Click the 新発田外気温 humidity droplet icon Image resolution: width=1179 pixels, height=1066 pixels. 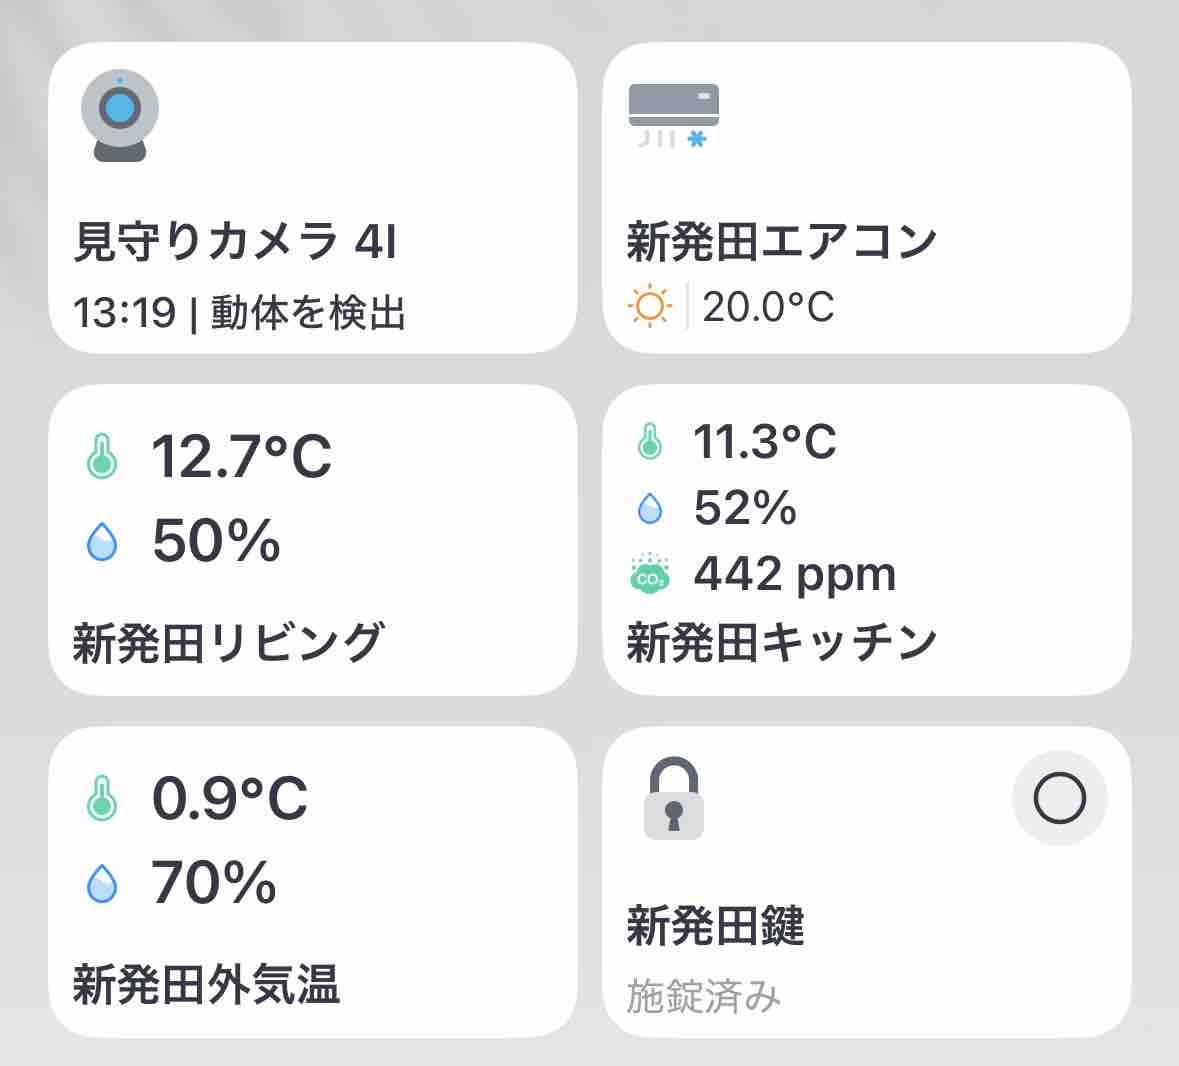102,884
